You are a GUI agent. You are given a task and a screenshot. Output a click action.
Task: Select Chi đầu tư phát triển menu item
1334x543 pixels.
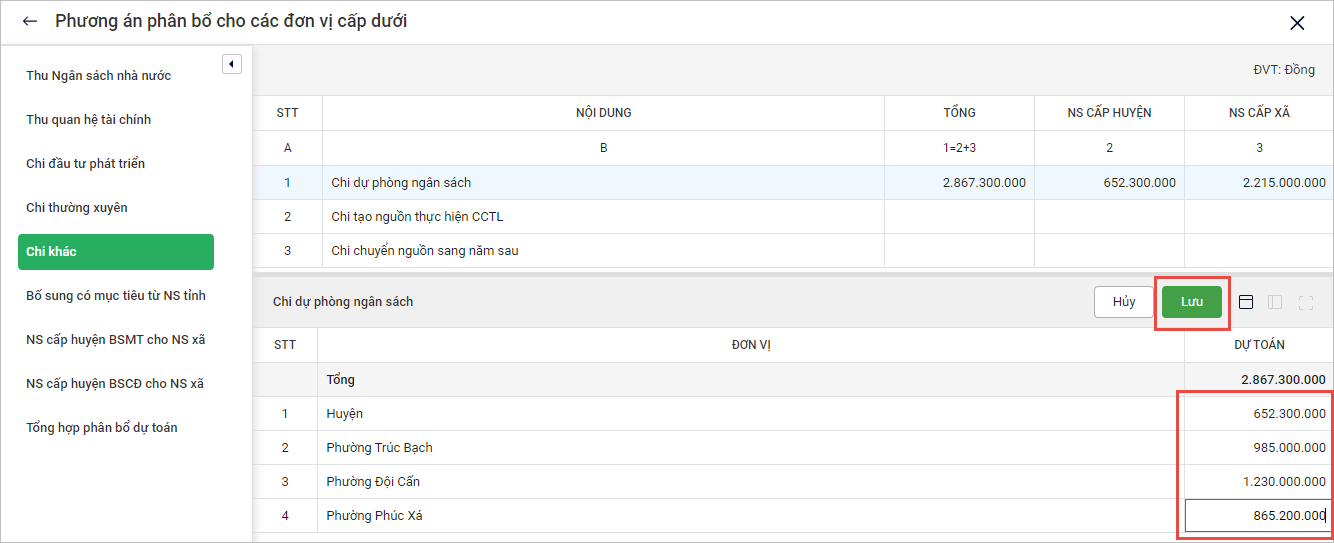pyautogui.click(x=85, y=164)
